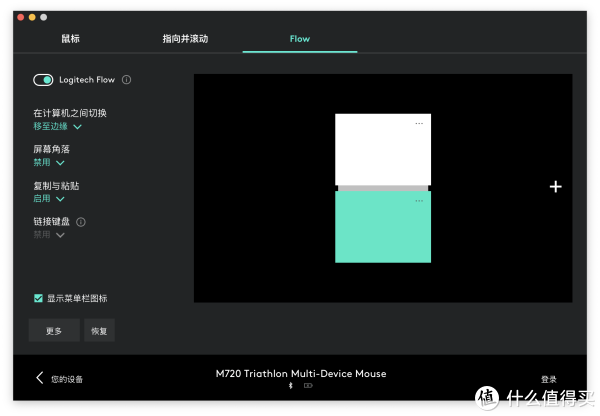Viewport: 600px width, 416px height.
Task: Uncheck the 显示菜单栏图标 checkbox
Action: [x=38, y=298]
